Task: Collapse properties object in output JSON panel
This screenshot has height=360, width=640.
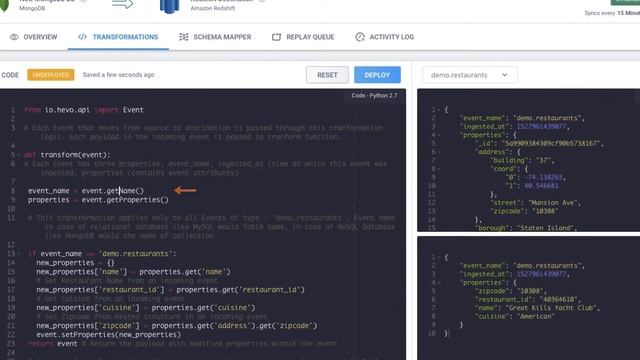Action: point(439,282)
